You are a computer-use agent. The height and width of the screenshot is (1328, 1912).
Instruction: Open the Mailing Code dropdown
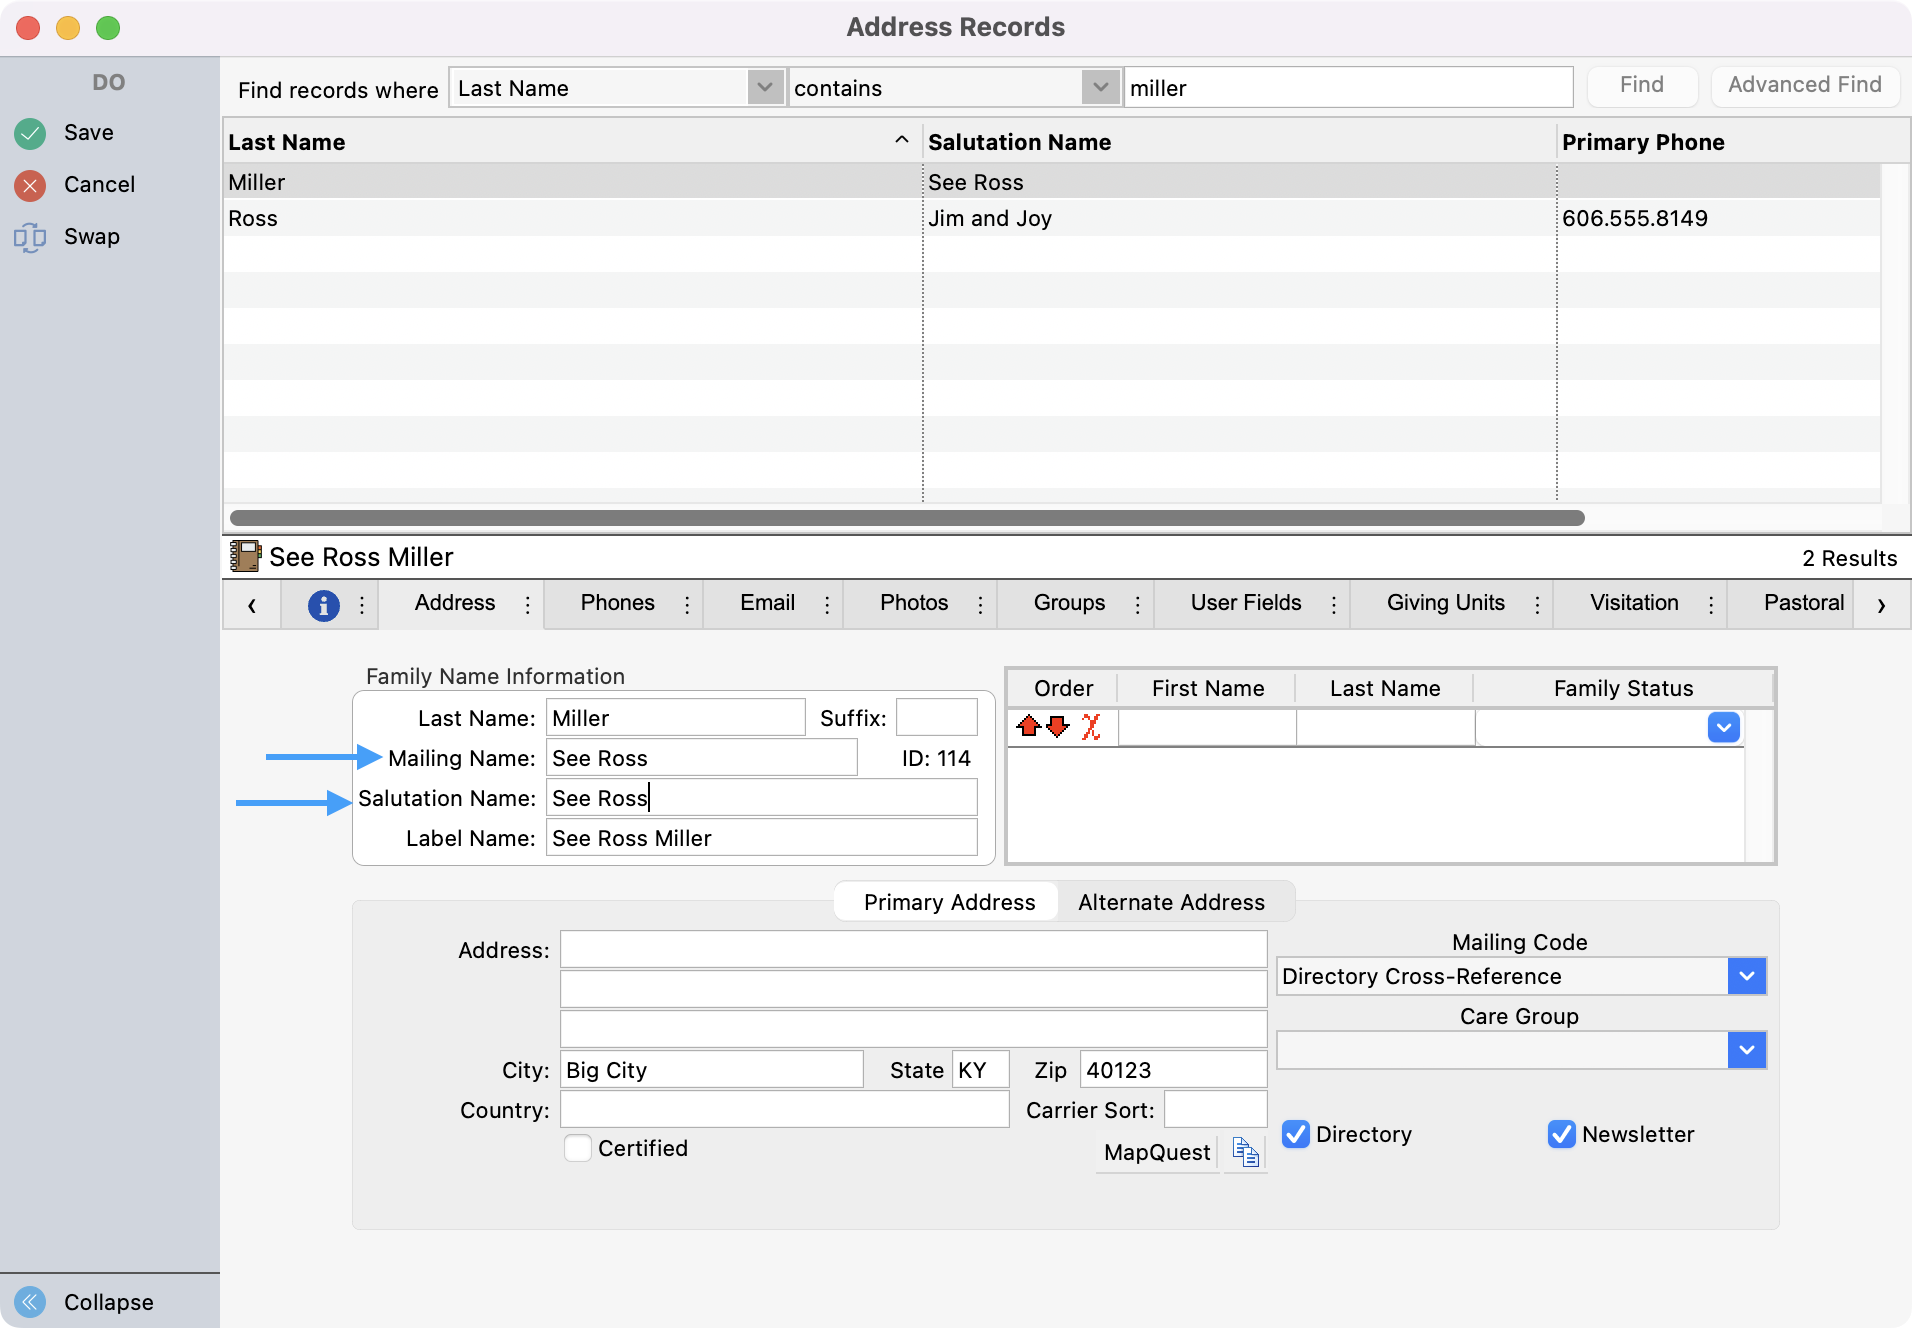tap(1747, 976)
